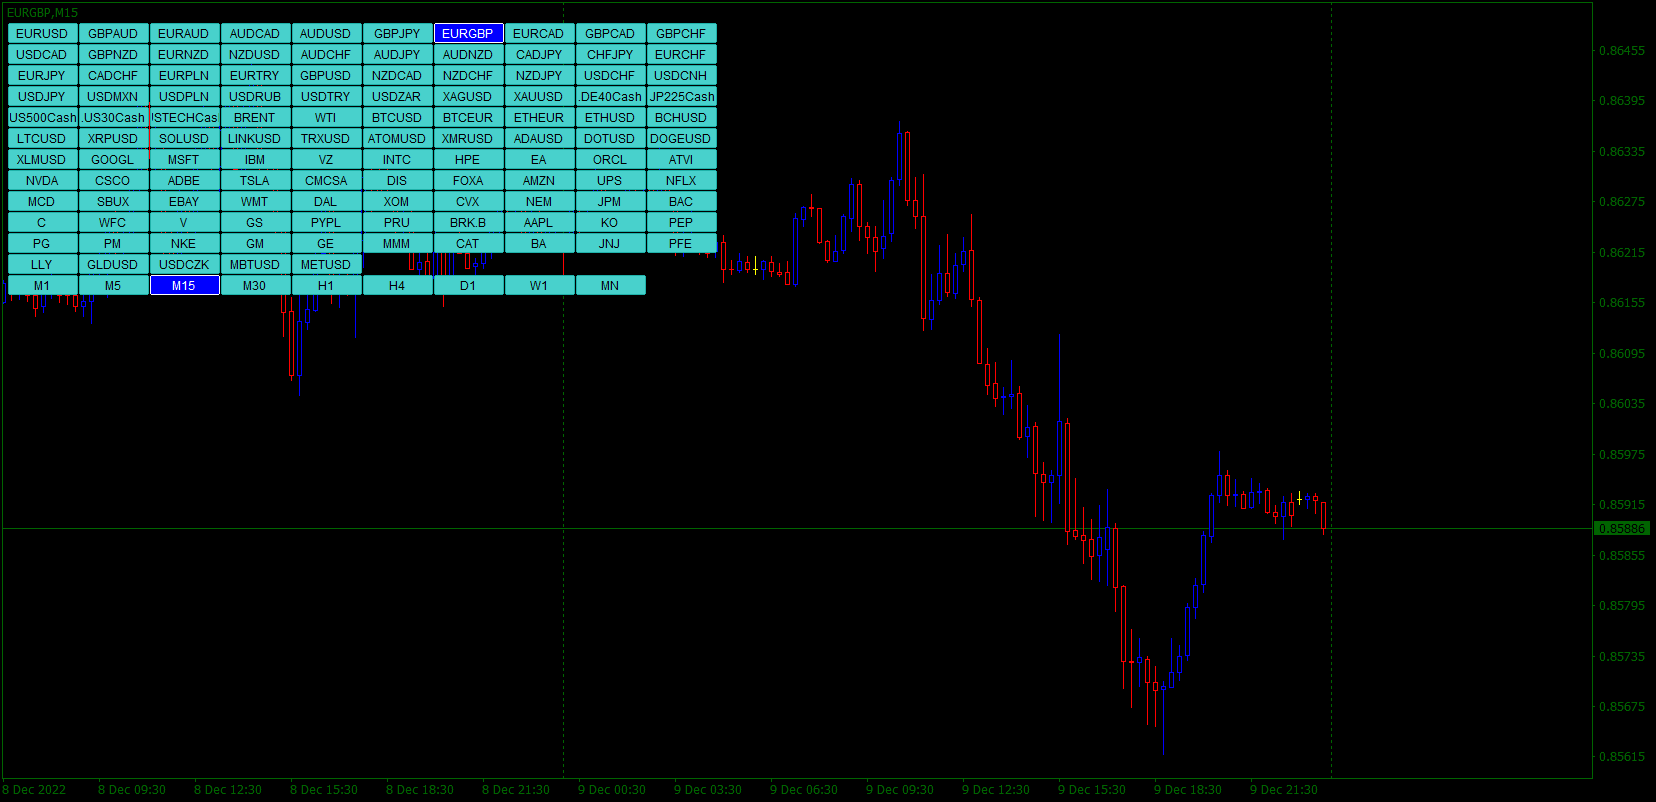Image resolution: width=1656 pixels, height=802 pixels.
Task: Change timeframe to M30
Action: coord(255,286)
